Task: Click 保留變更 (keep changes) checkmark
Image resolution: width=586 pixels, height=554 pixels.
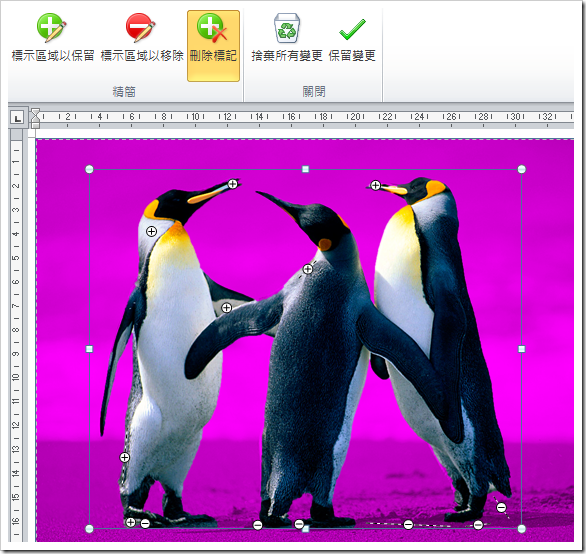Action: (x=352, y=37)
